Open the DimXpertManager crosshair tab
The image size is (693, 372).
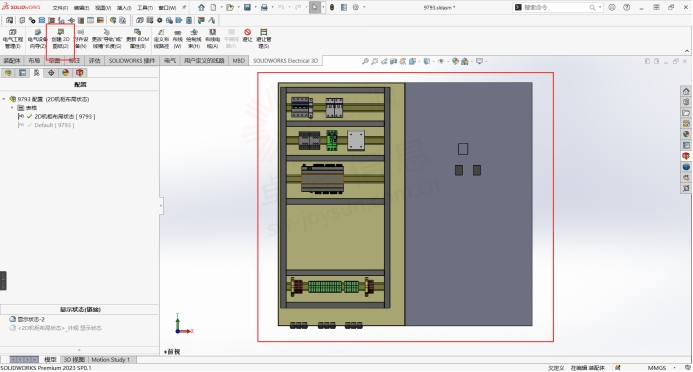pyautogui.click(x=51, y=73)
